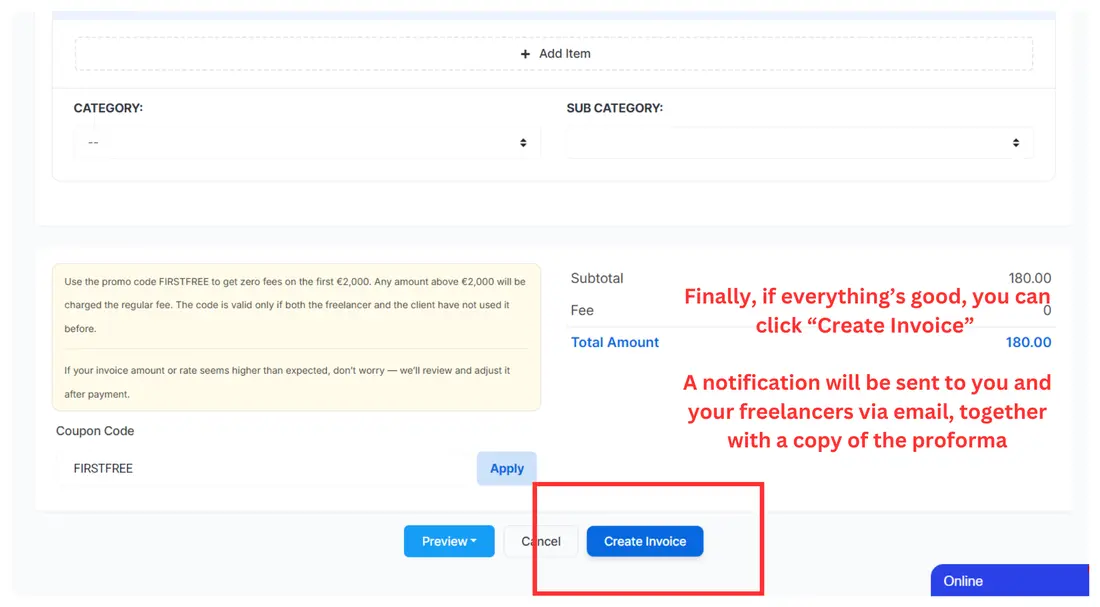Select the total value 180.00 in blue
Image resolution: width=1100 pixels, height=607 pixels.
[1028, 342]
